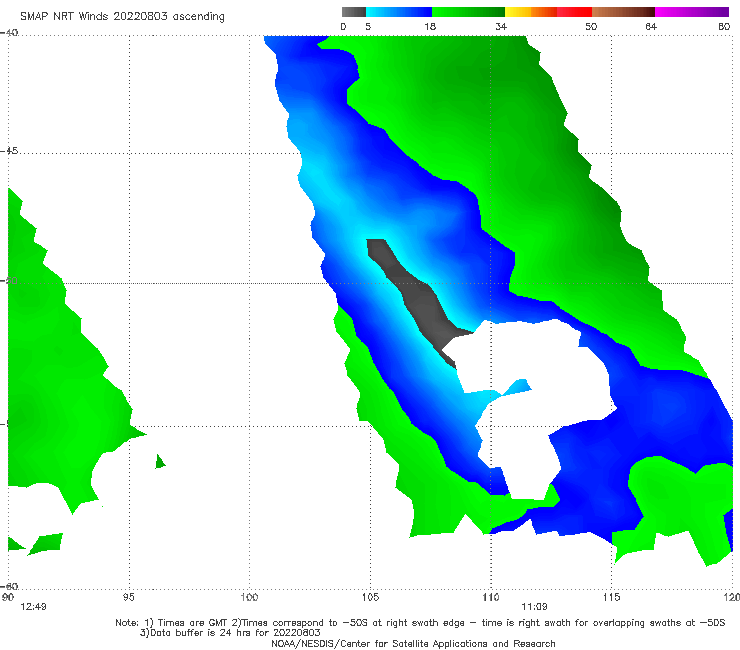Click the title 'SMAP NRT Winds 20220803 ascending'
Viewport: 740px width, 650px height.
point(122,16)
